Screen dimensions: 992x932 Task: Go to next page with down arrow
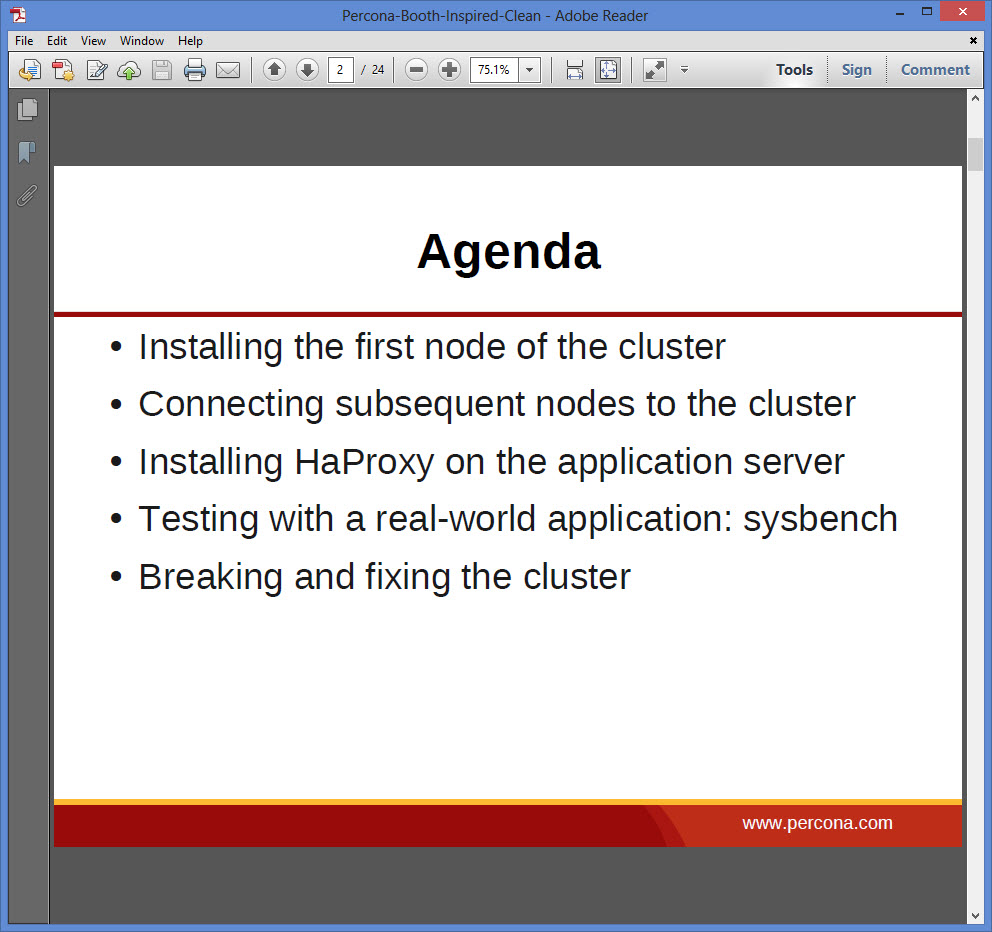(x=307, y=70)
